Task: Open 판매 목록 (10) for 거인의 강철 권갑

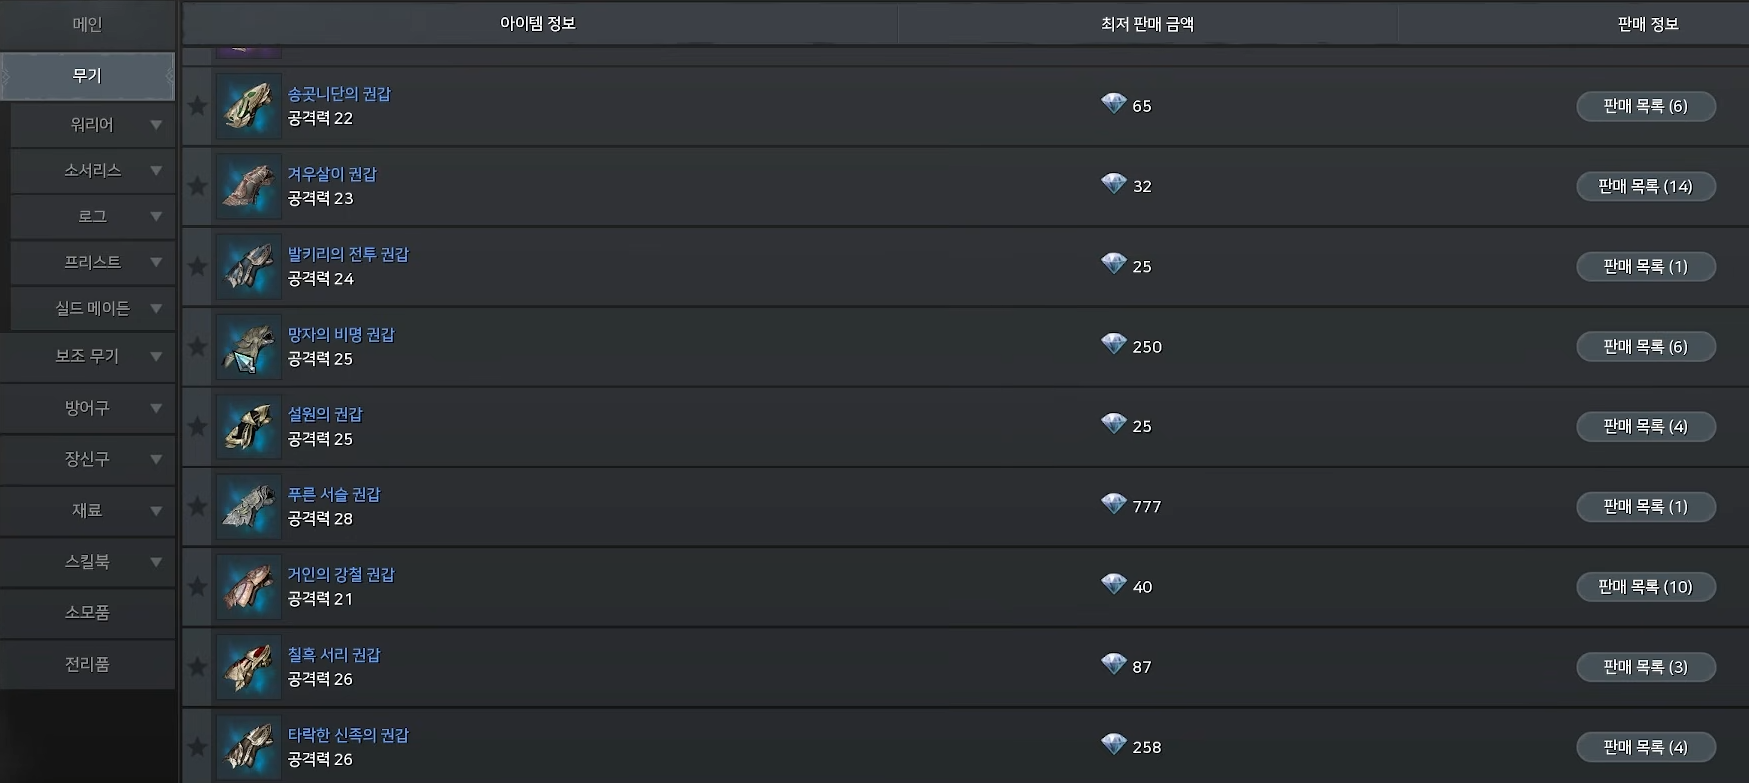Action: click(1646, 587)
